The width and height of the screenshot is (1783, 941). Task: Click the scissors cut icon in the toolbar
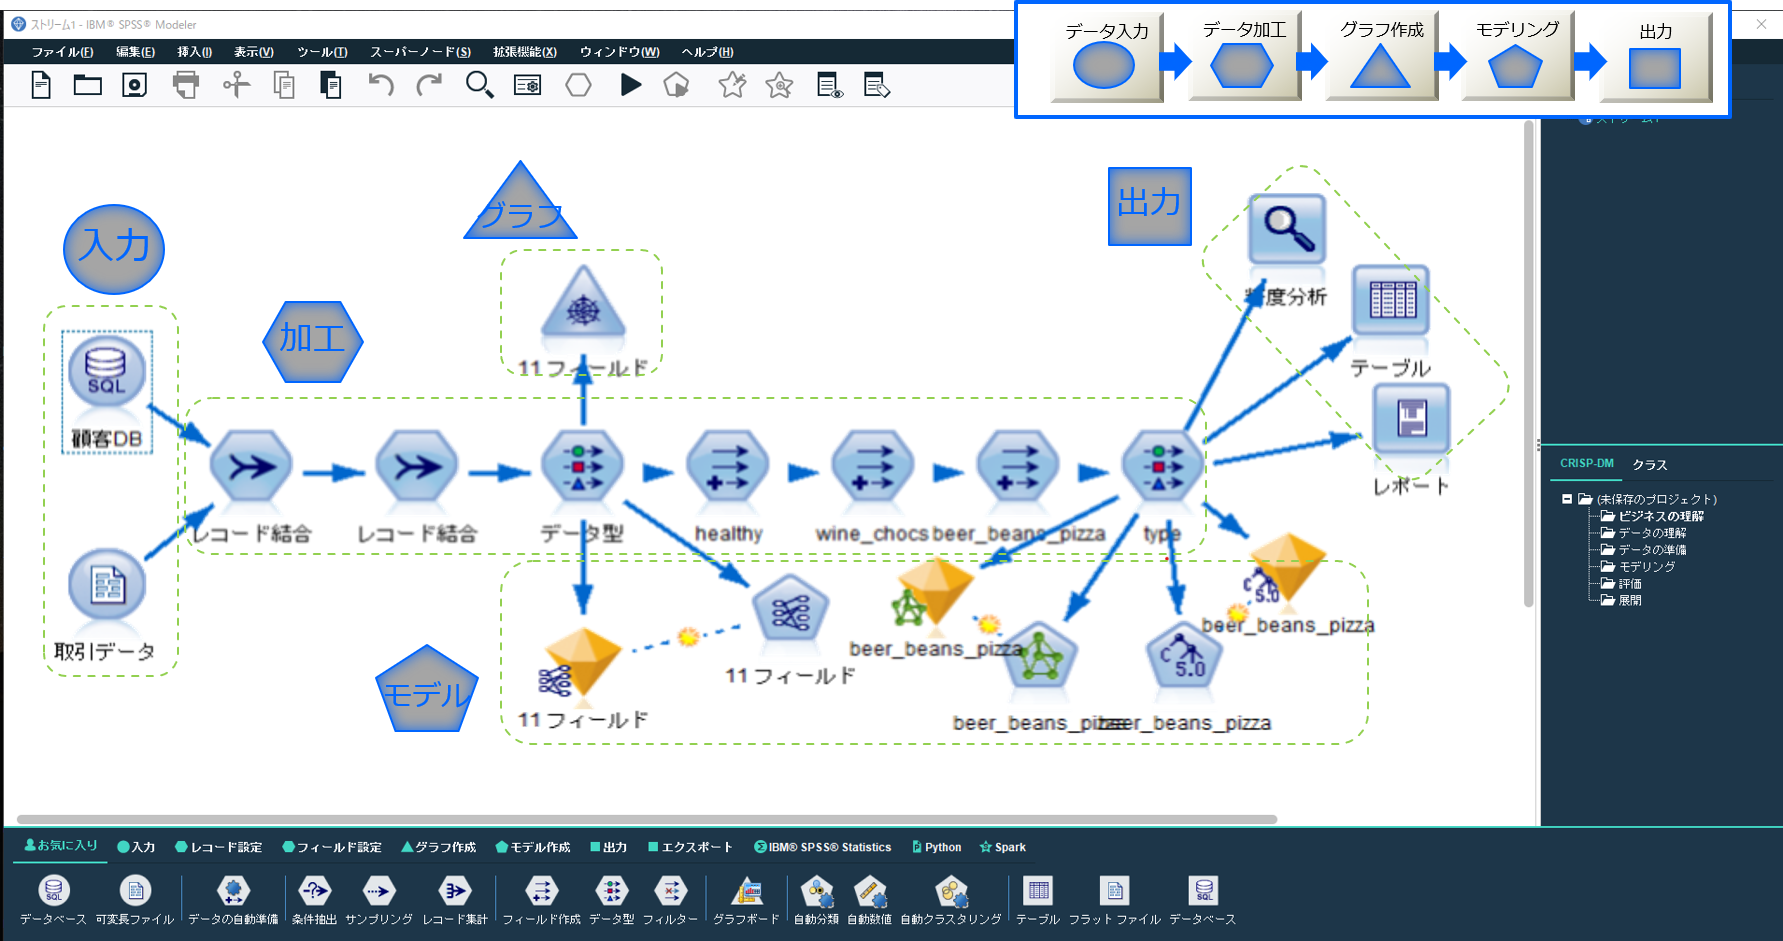(x=236, y=86)
